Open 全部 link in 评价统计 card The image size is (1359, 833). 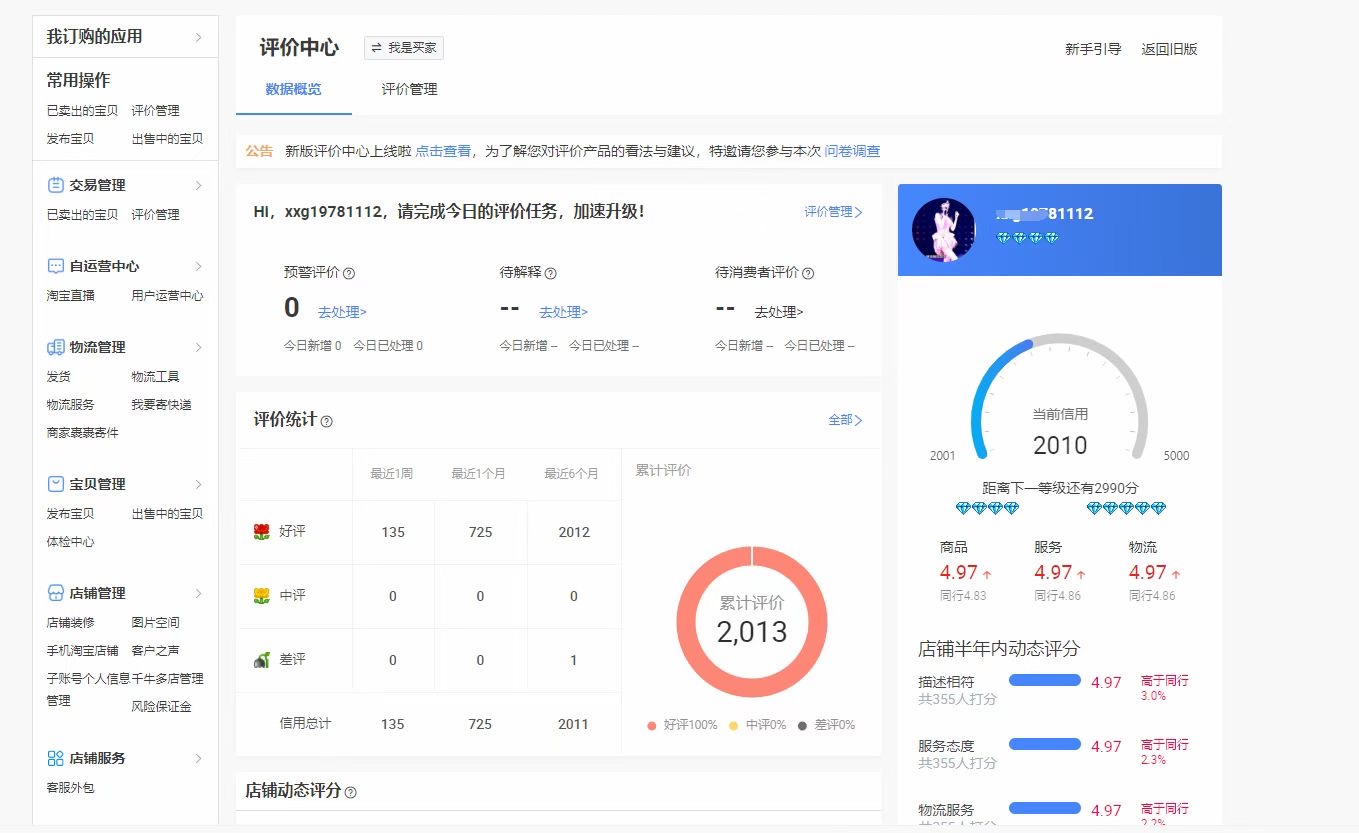click(x=845, y=420)
